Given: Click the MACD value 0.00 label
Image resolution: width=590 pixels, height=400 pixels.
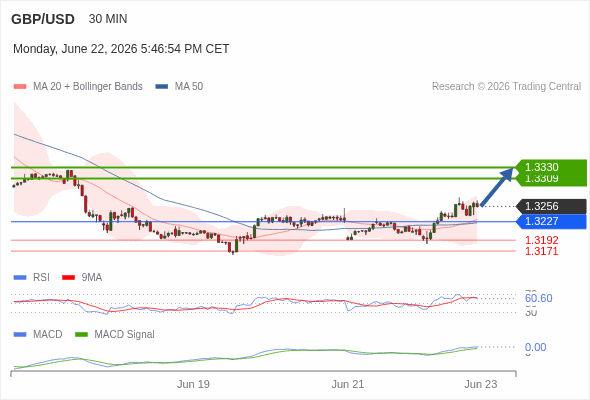Looking at the screenshot, I should [x=535, y=347].
